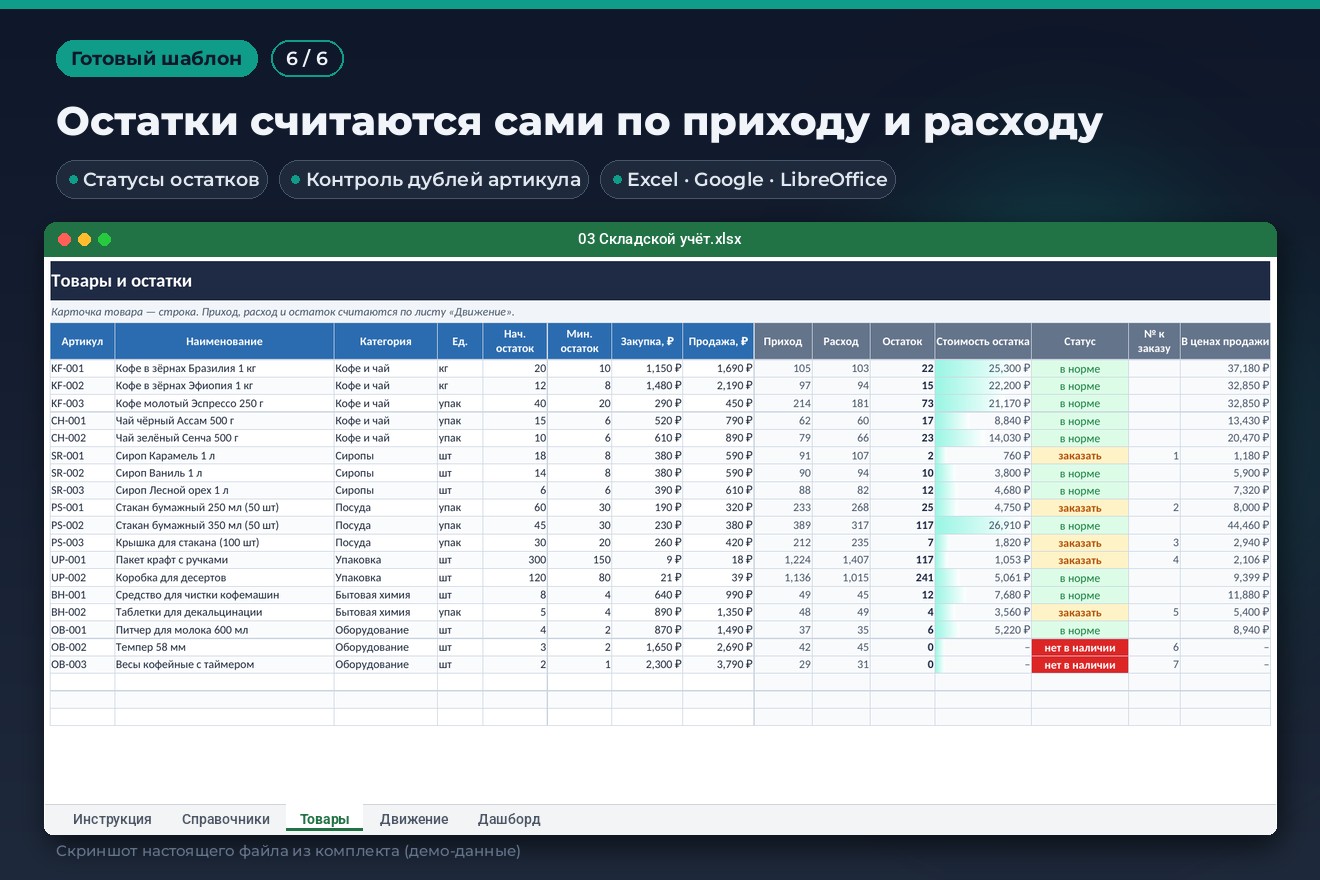Open the Движение sheet tab

[x=414, y=819]
